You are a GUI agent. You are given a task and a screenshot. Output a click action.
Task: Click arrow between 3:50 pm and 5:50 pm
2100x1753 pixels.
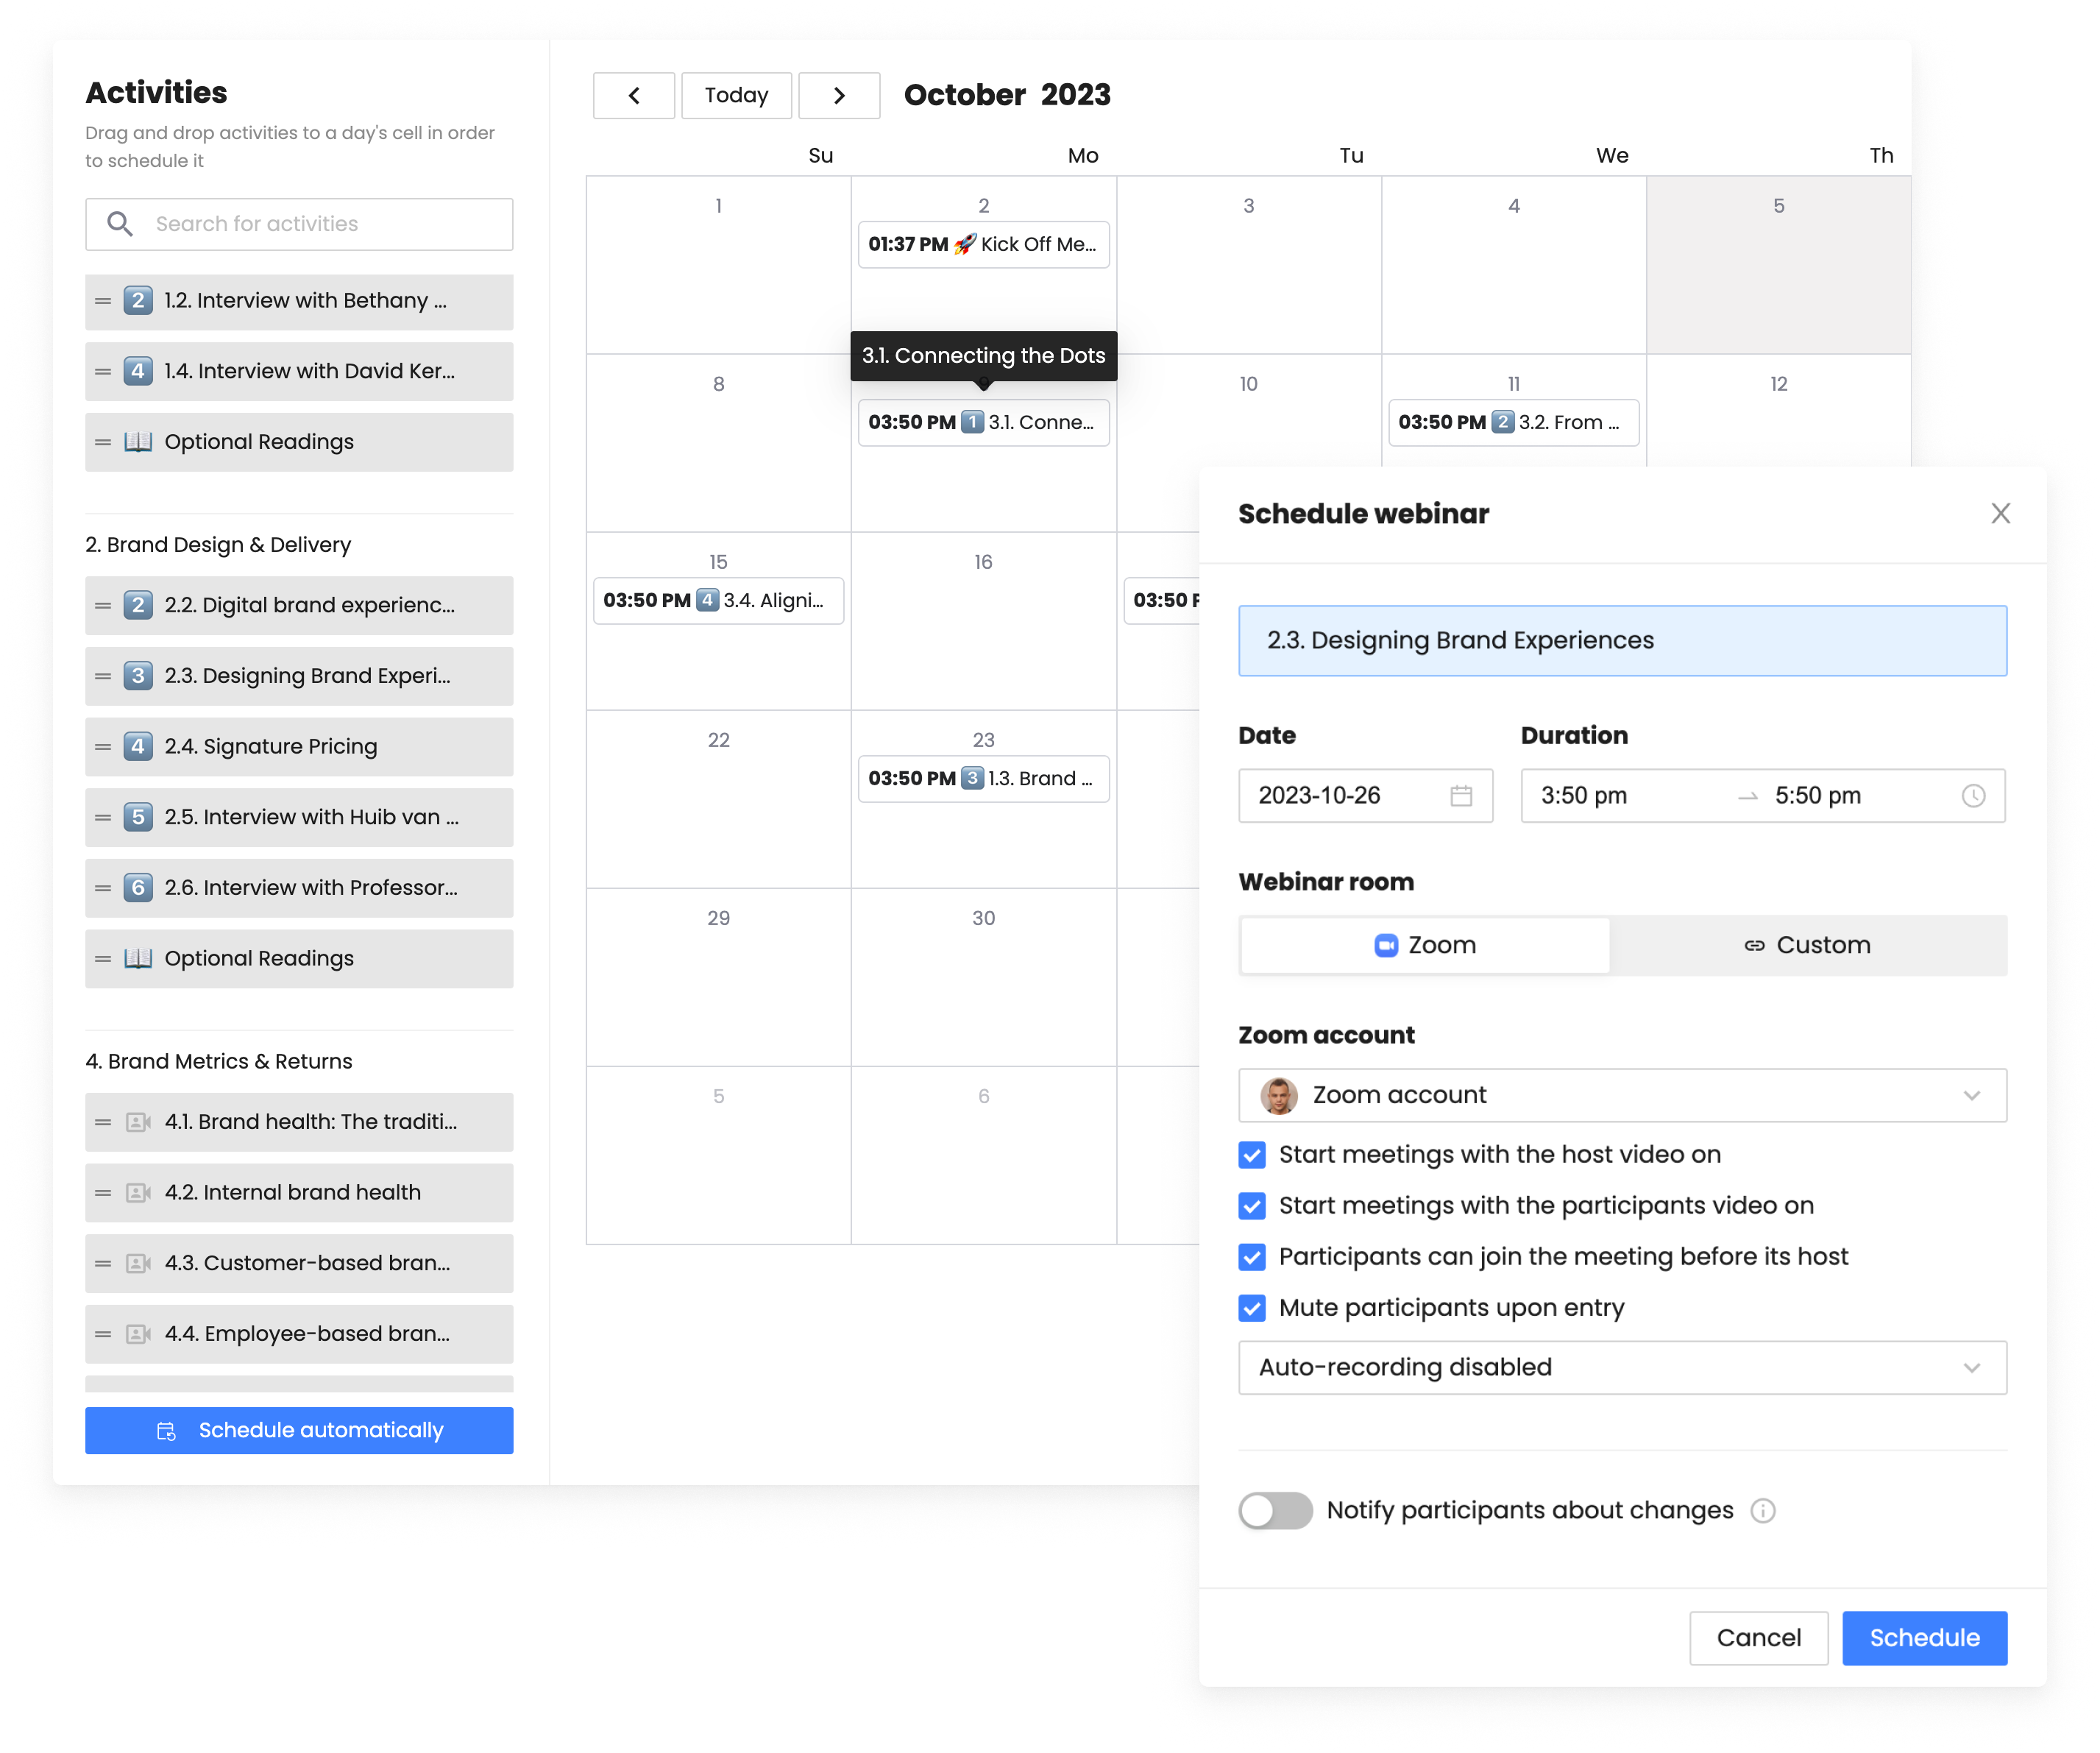point(1747,797)
